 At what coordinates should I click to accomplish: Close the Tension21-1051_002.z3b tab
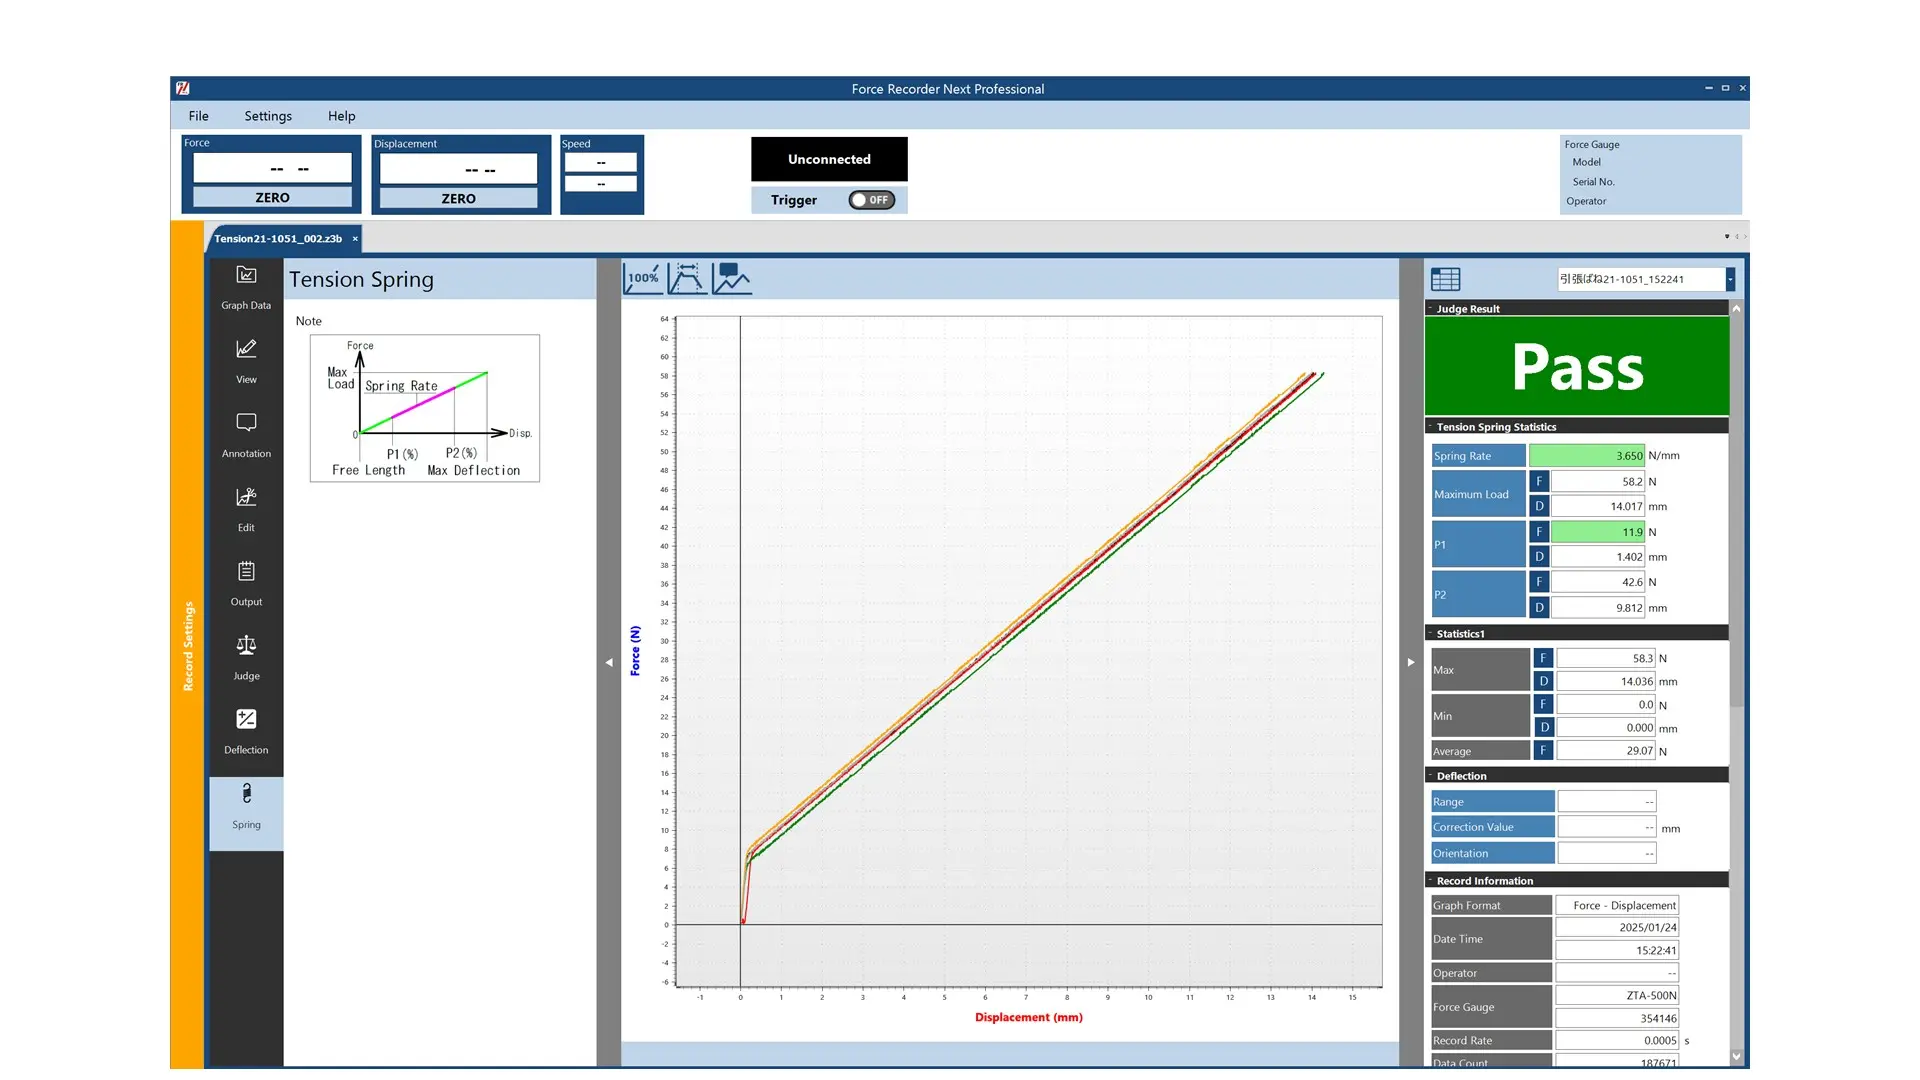355,239
